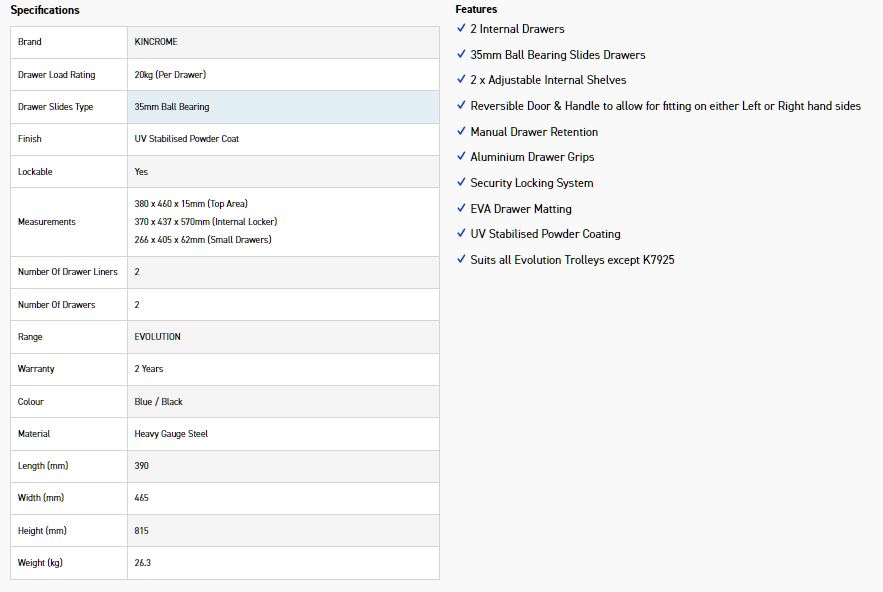This screenshot has height=592, width=883.
Task: Click the EVOLUTION range value
Action: (157, 336)
